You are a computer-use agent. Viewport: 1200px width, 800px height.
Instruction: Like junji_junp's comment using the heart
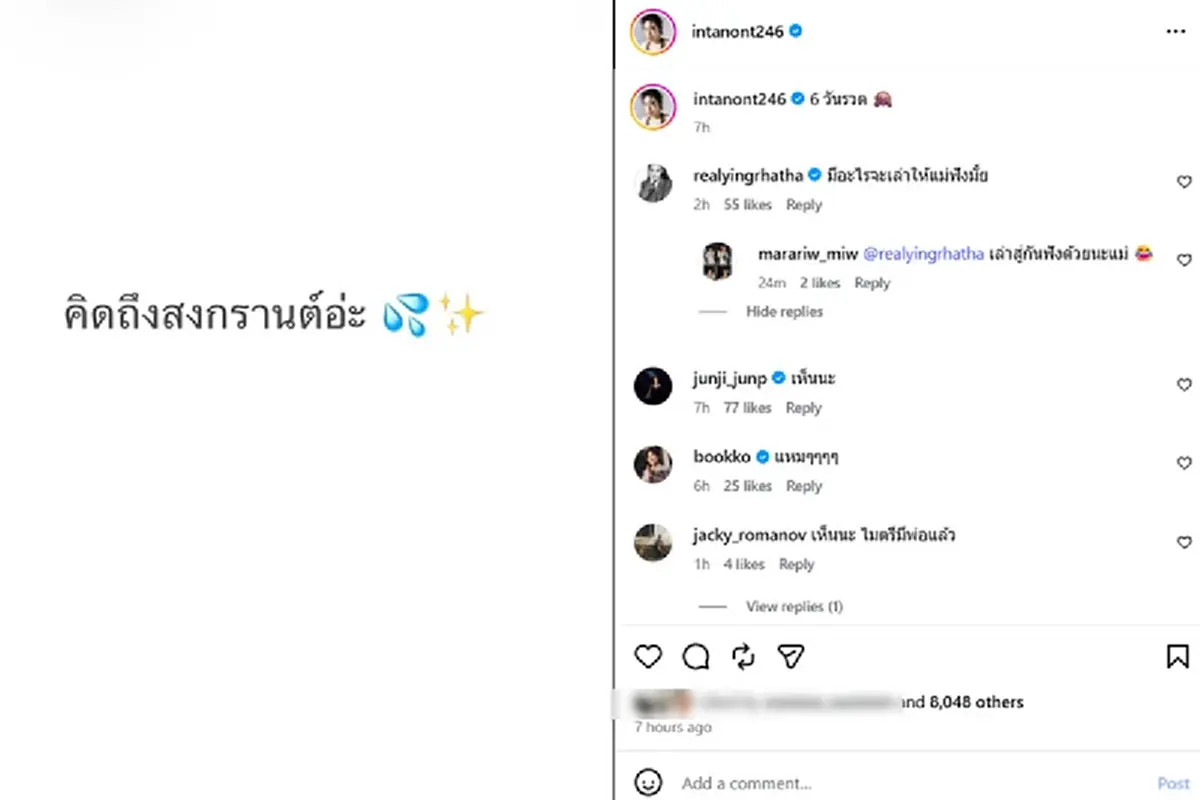point(1184,384)
